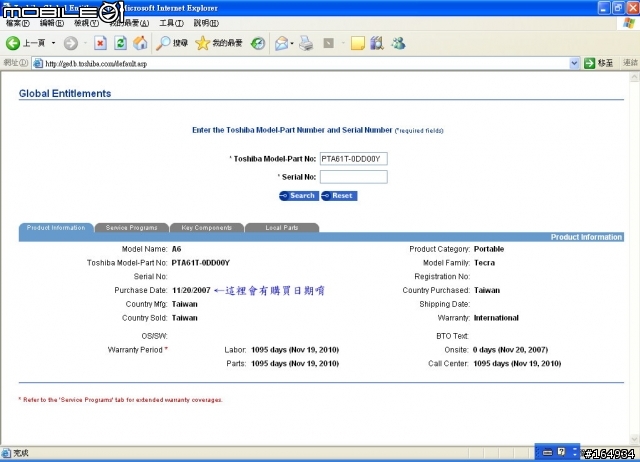The image size is (640, 462).
Task: Switch to the Local Parts tab
Action: pos(282,228)
